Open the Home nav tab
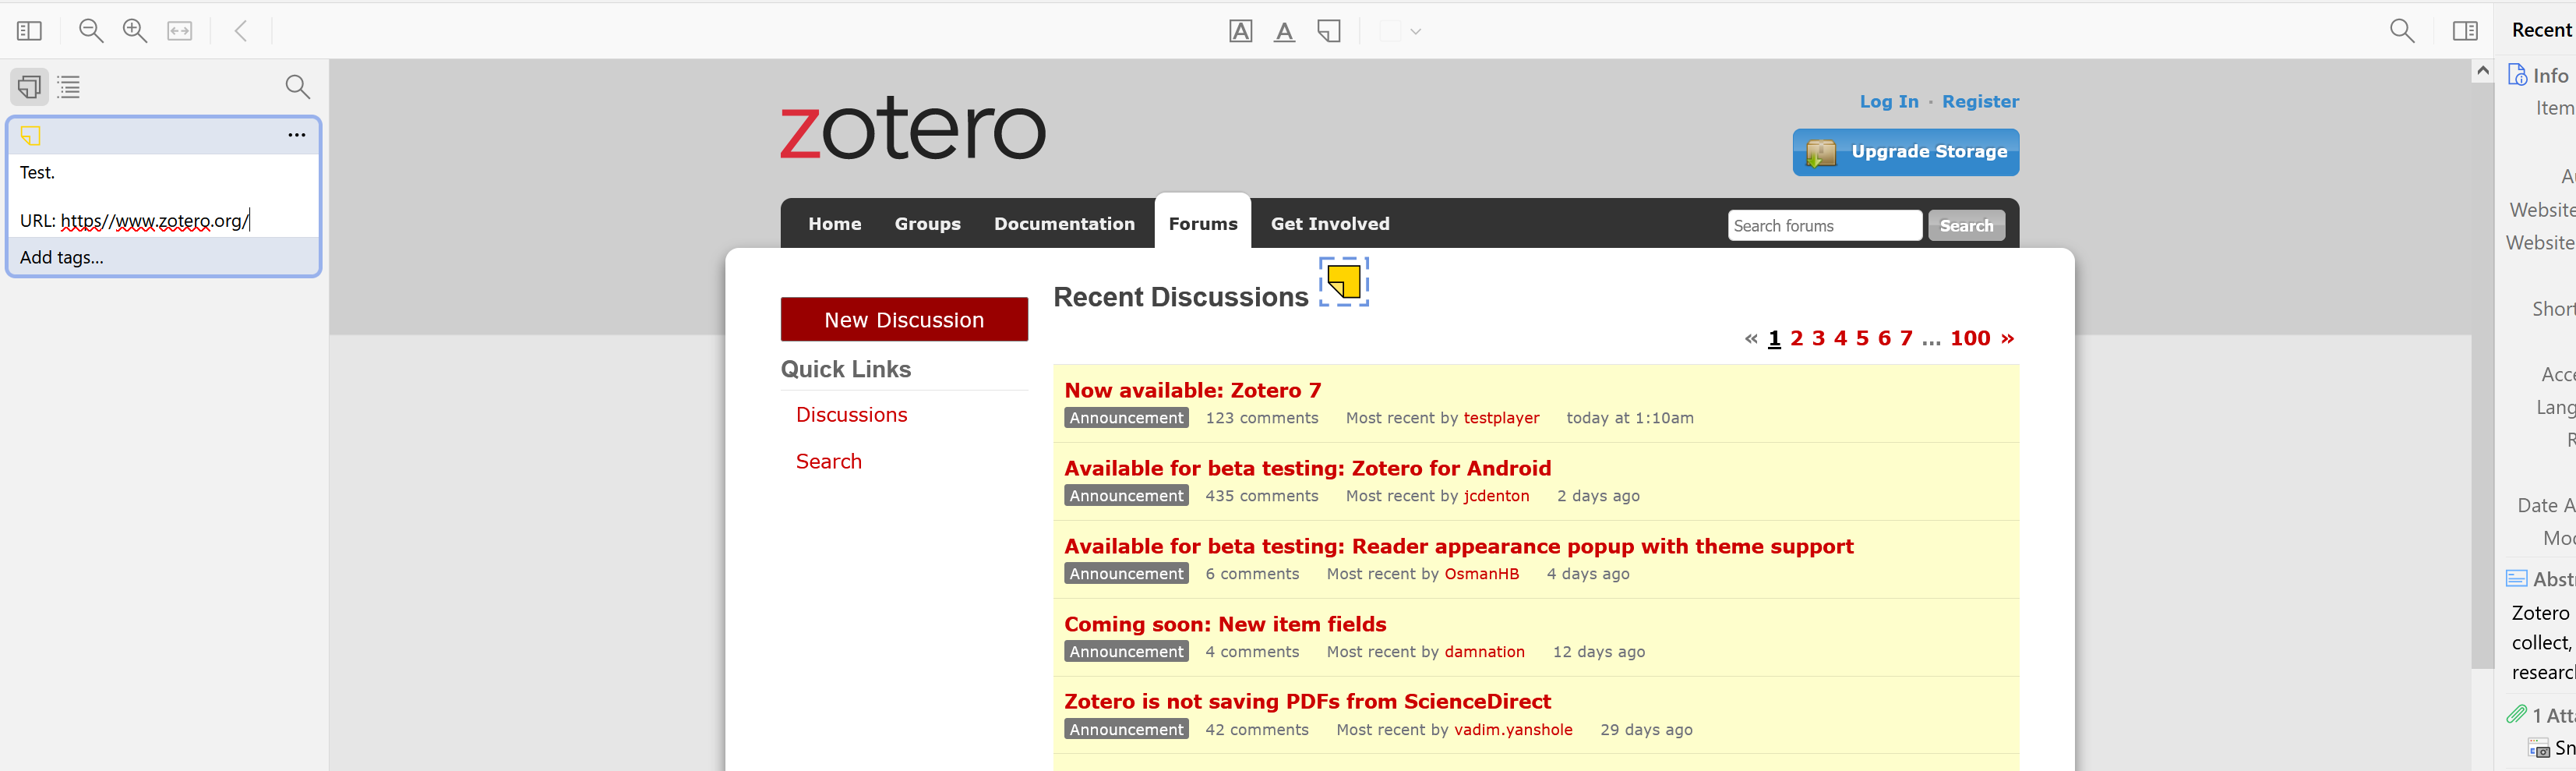The height and width of the screenshot is (771, 2576). click(x=834, y=224)
